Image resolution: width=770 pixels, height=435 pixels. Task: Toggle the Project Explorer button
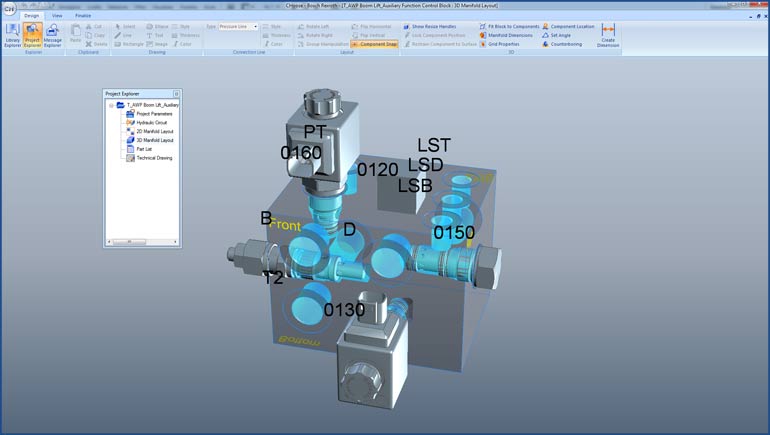[x=32, y=35]
